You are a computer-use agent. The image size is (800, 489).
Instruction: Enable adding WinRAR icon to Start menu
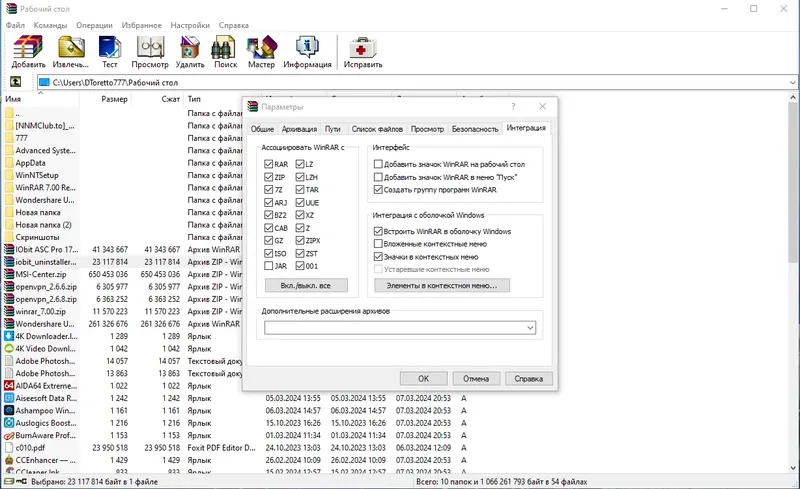point(378,177)
